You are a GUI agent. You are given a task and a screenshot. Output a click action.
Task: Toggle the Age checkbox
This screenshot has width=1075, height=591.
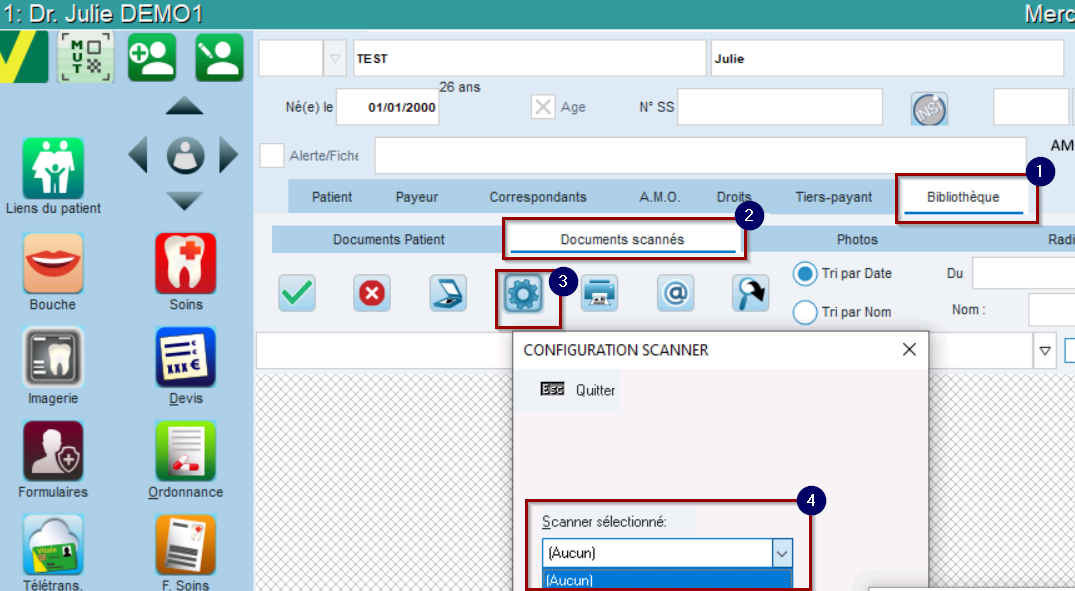(x=543, y=107)
